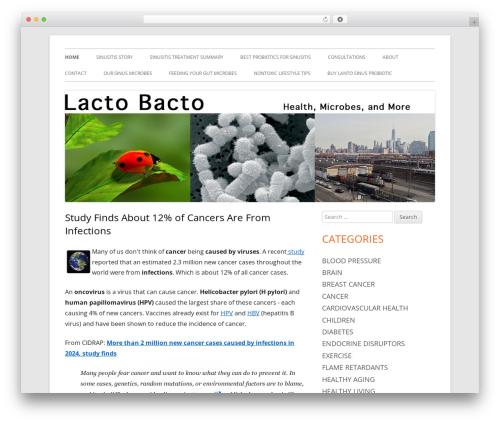The image size is (500, 423).
Task: Open a new tab with plus icon
Action: coord(474,22)
